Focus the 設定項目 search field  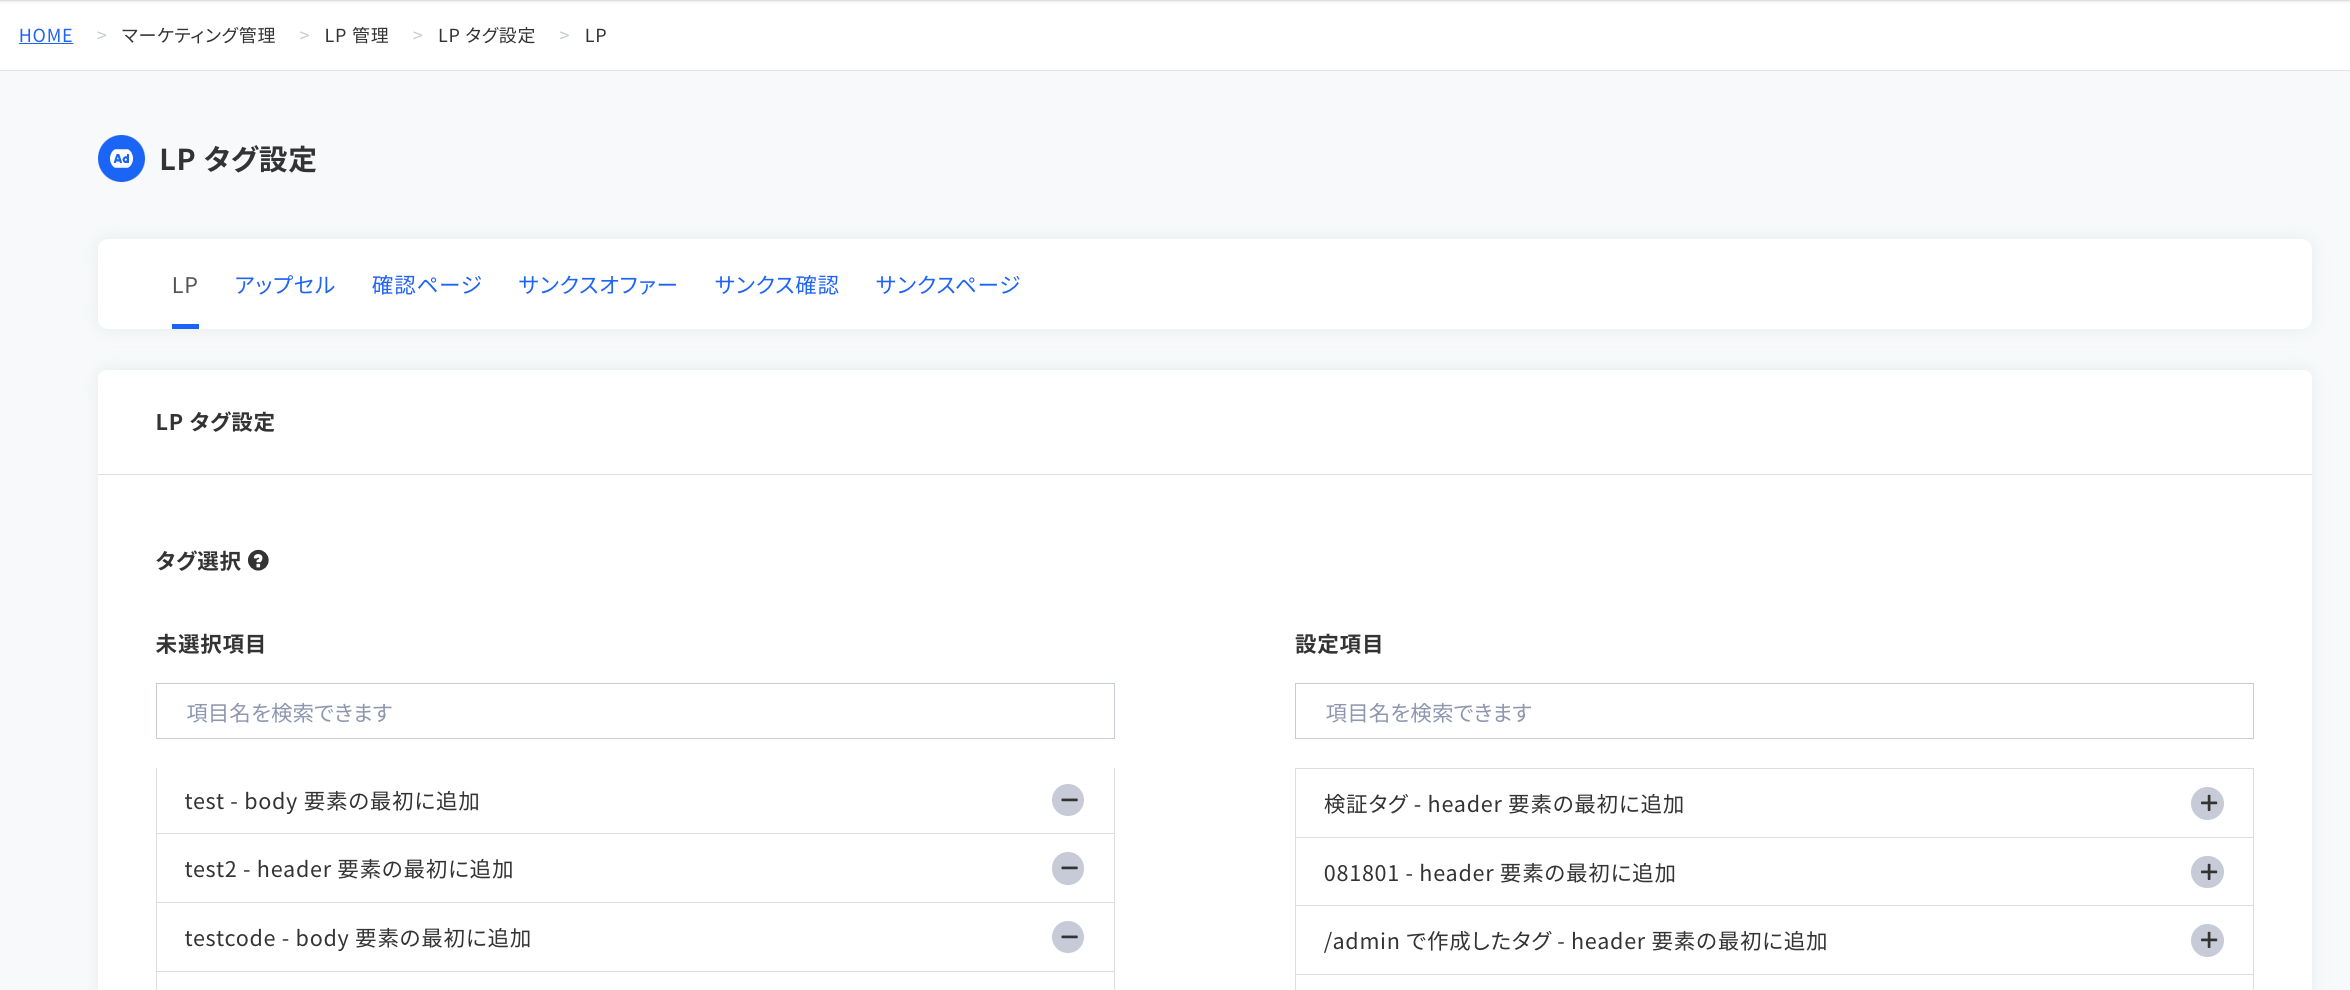tap(1774, 711)
